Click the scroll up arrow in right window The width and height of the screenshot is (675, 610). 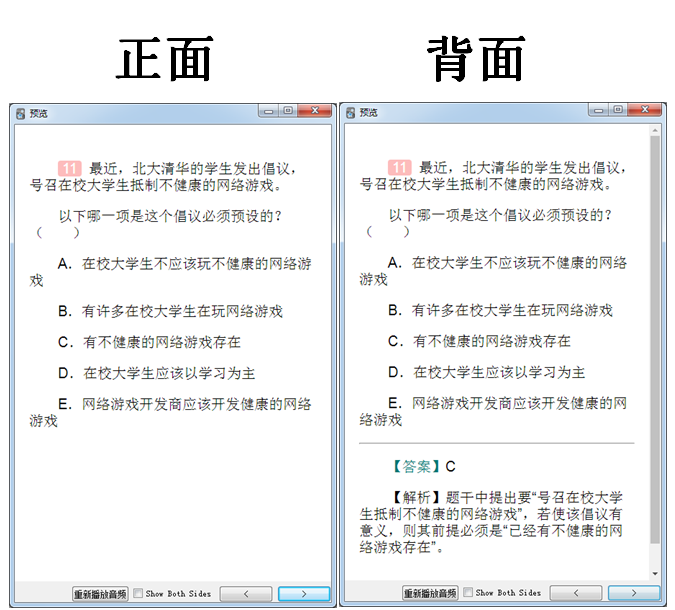[655, 130]
